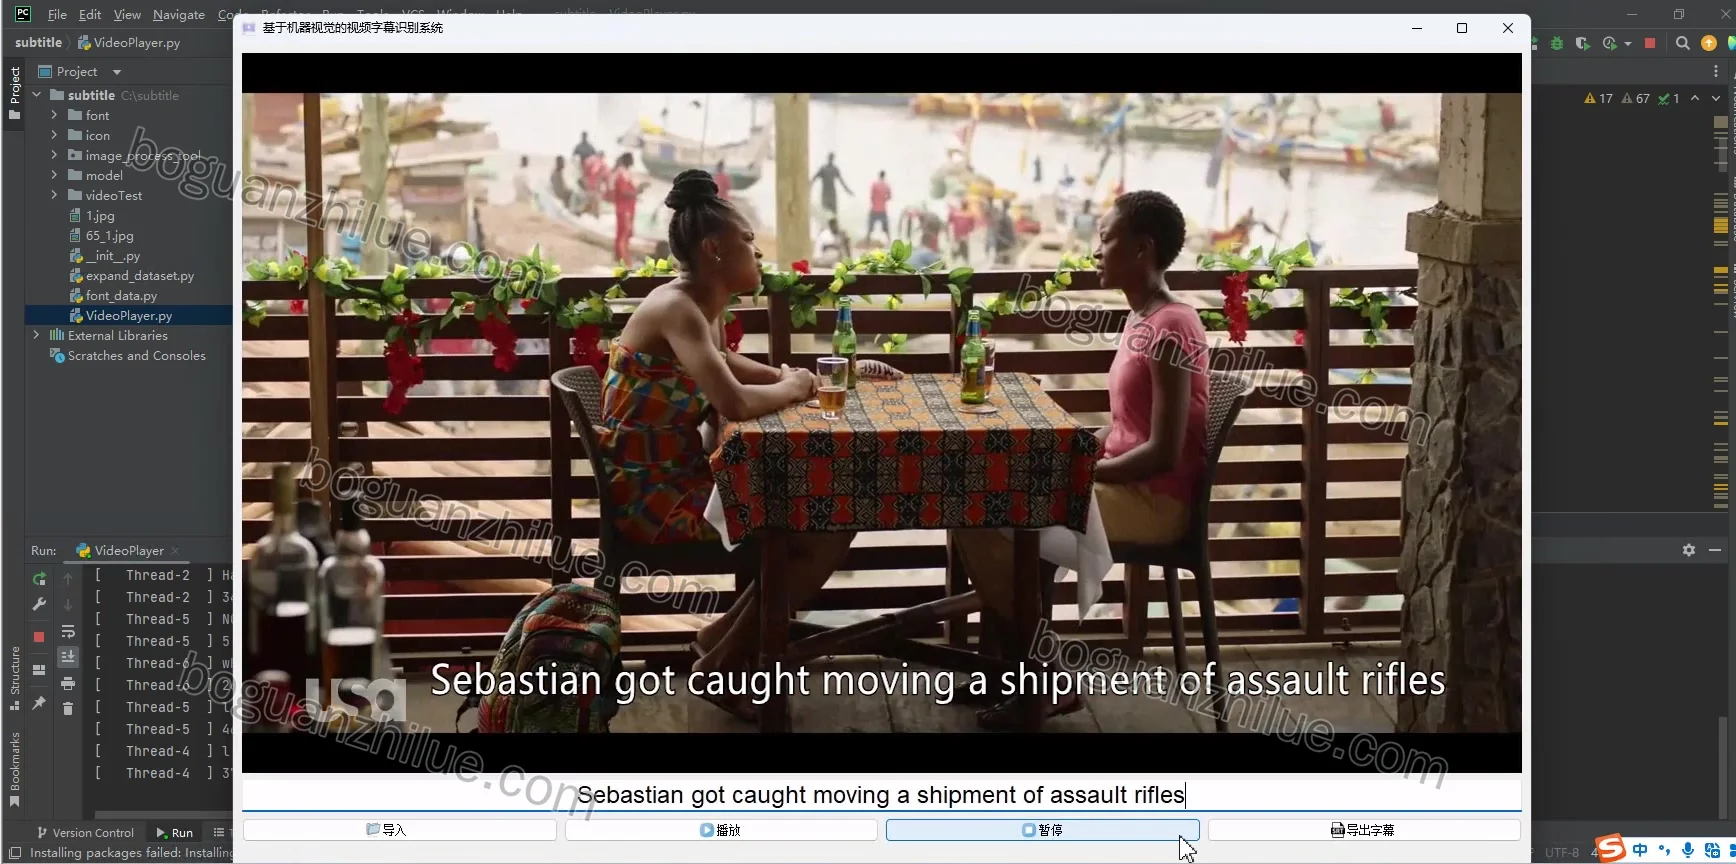This screenshot has height=864, width=1736.
Task: Expand External Libraries node
Action: click(x=36, y=335)
